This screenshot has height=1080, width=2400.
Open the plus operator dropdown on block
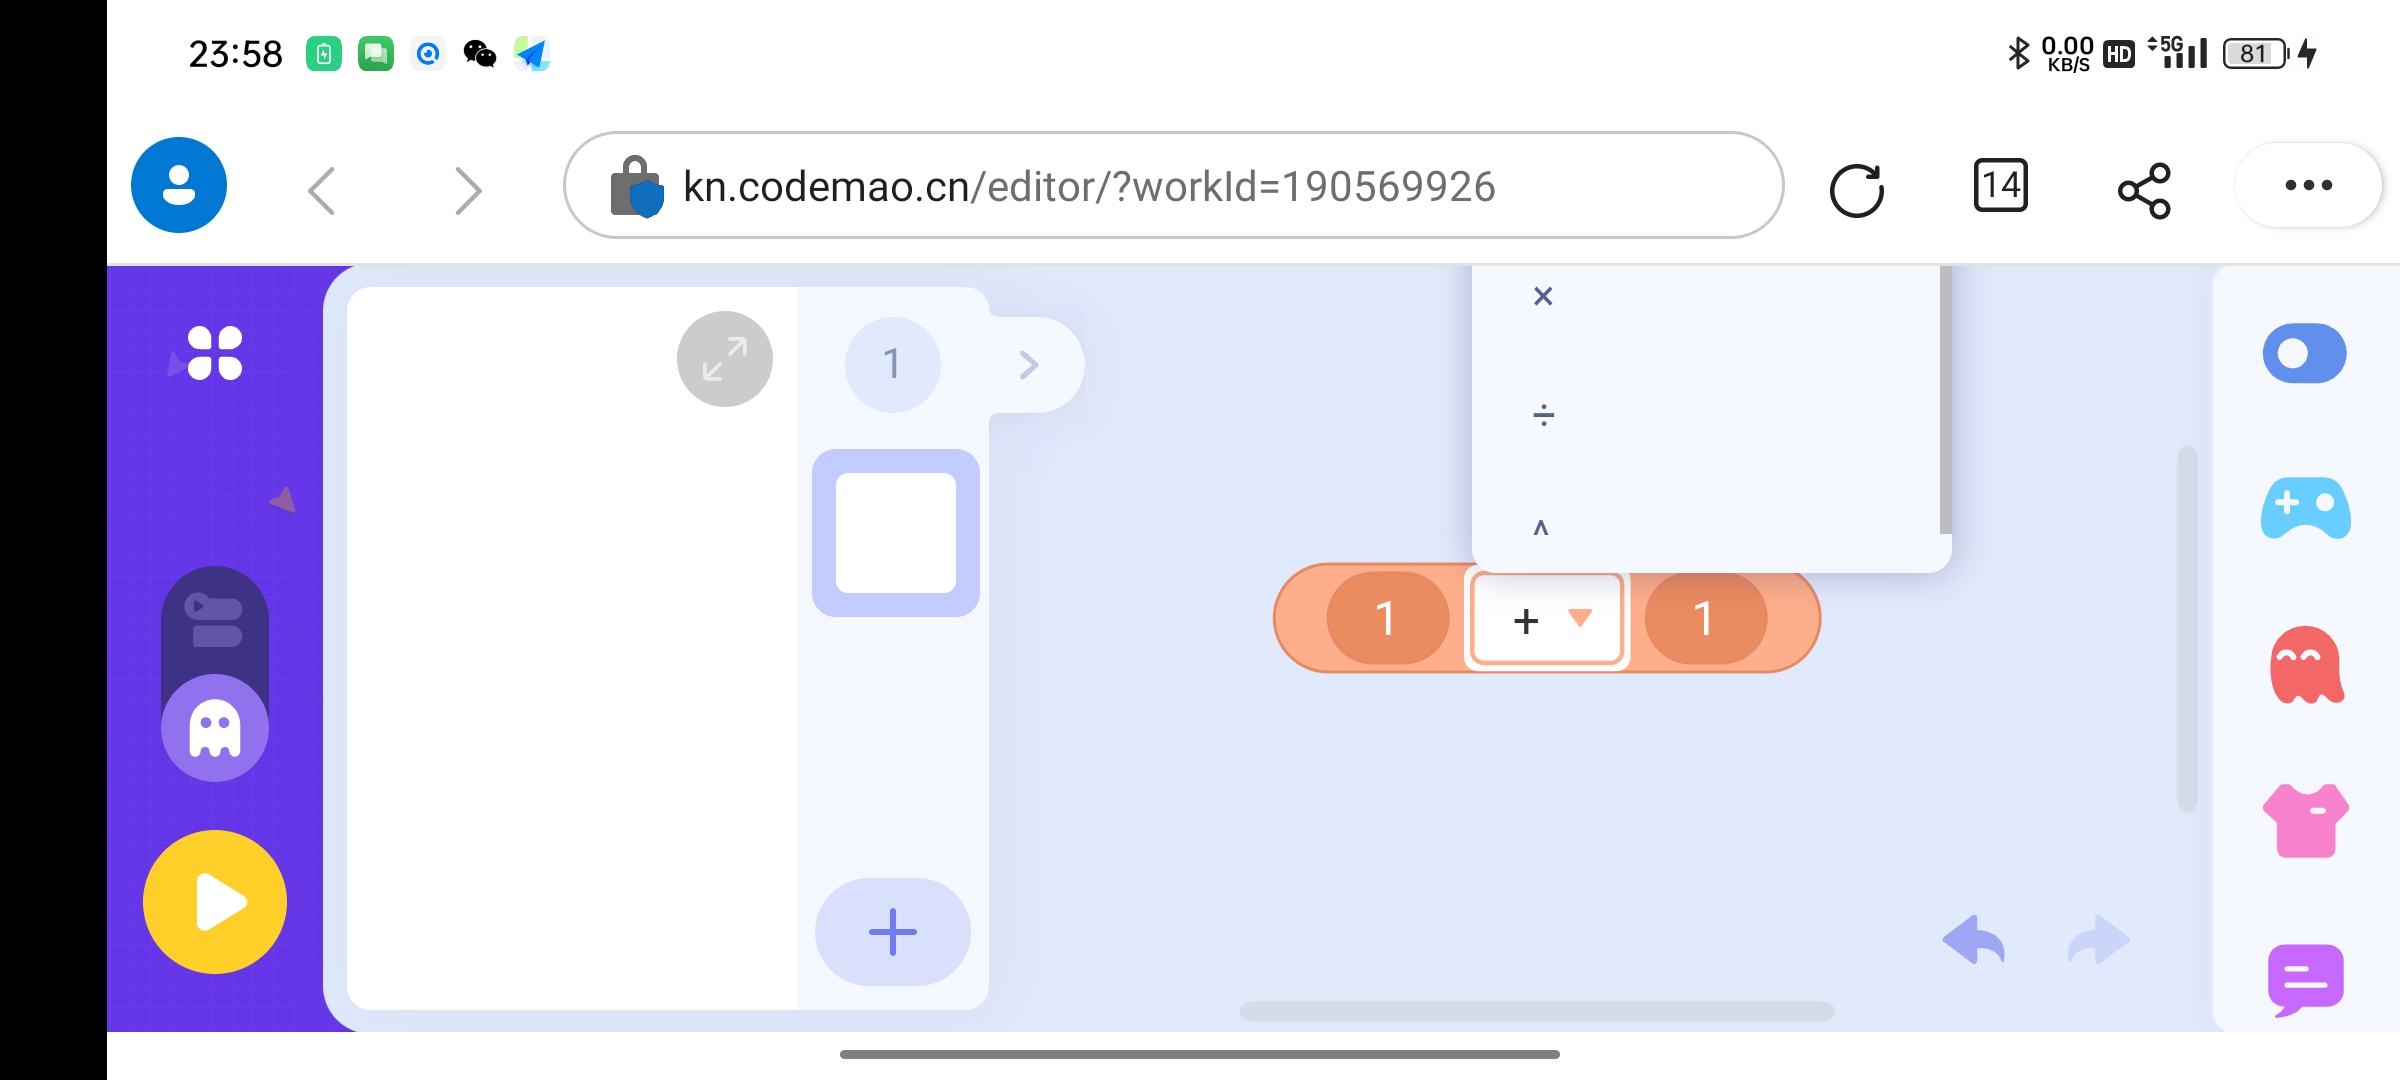(1547, 619)
